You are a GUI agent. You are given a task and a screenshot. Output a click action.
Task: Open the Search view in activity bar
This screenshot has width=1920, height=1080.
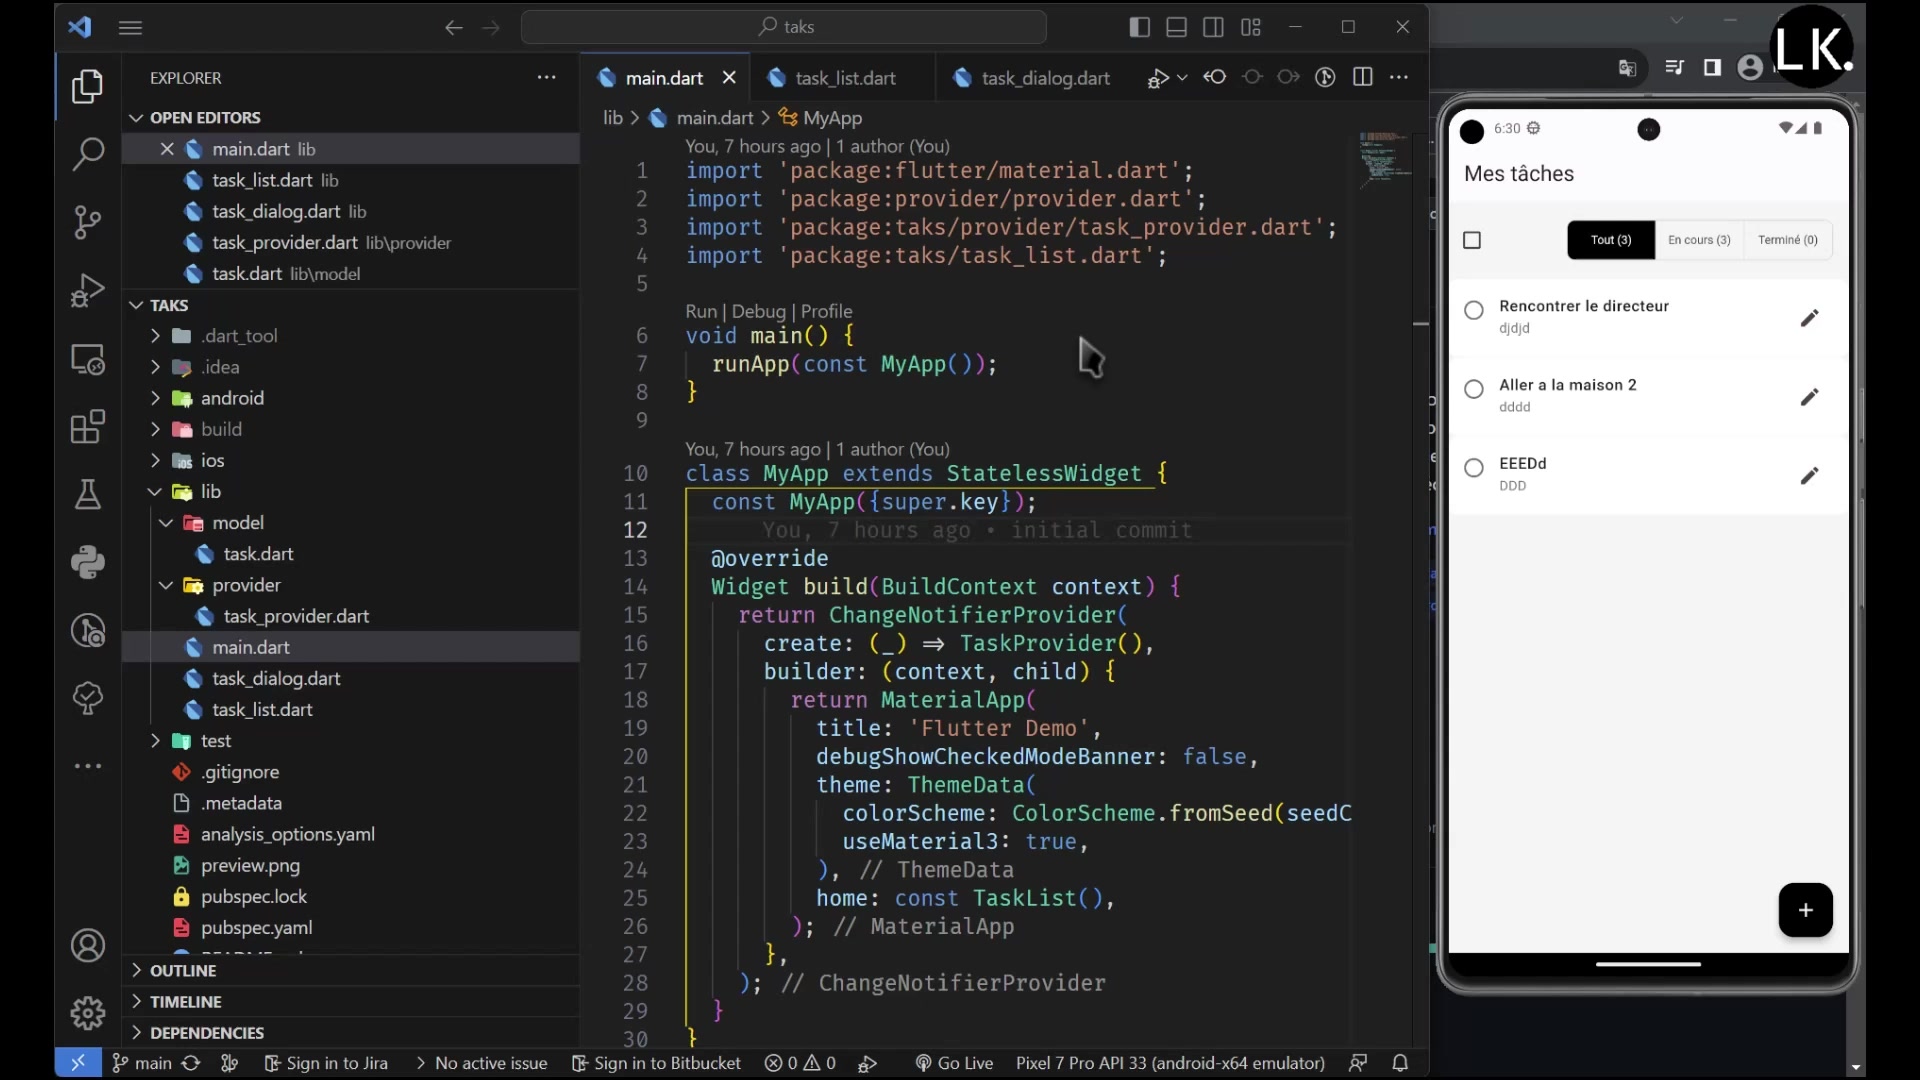[88, 154]
